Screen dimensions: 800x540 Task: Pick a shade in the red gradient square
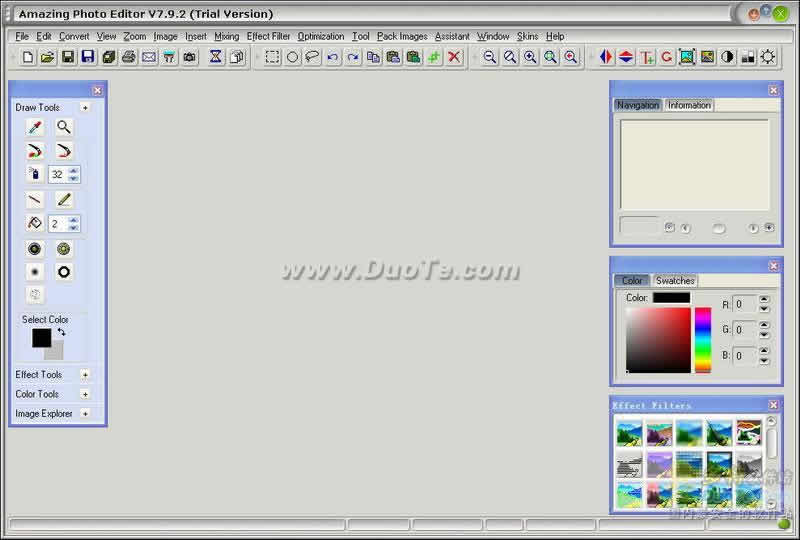point(658,340)
